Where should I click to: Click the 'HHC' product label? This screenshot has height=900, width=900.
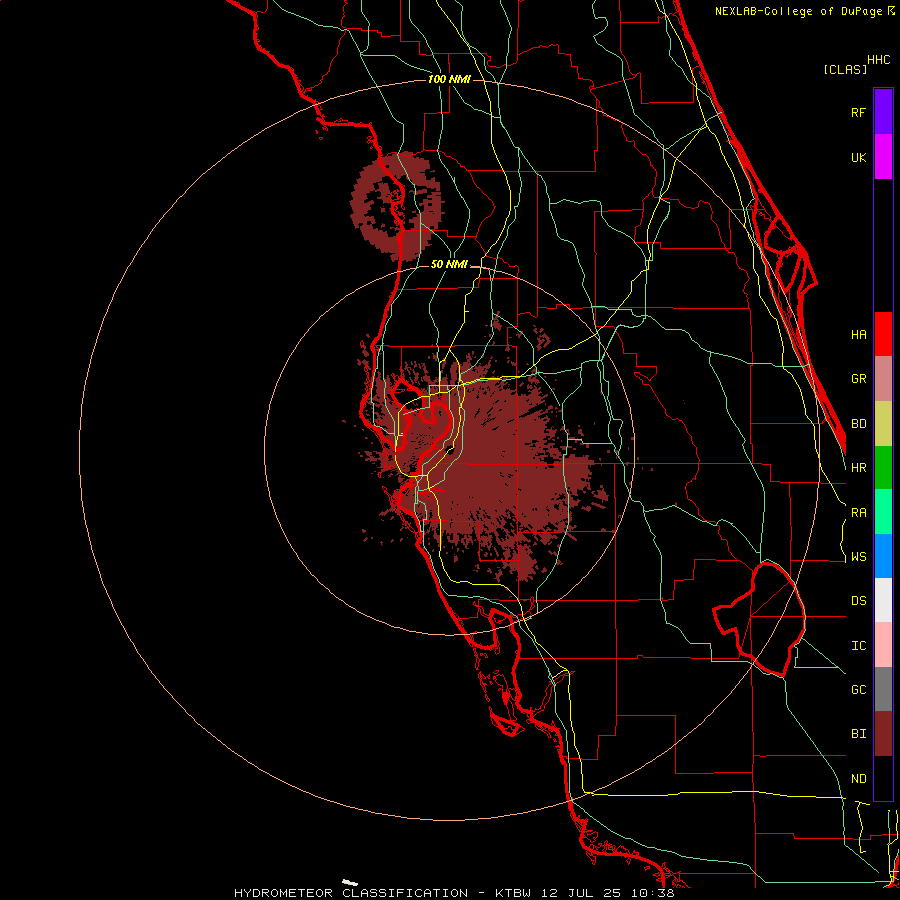pos(879,60)
